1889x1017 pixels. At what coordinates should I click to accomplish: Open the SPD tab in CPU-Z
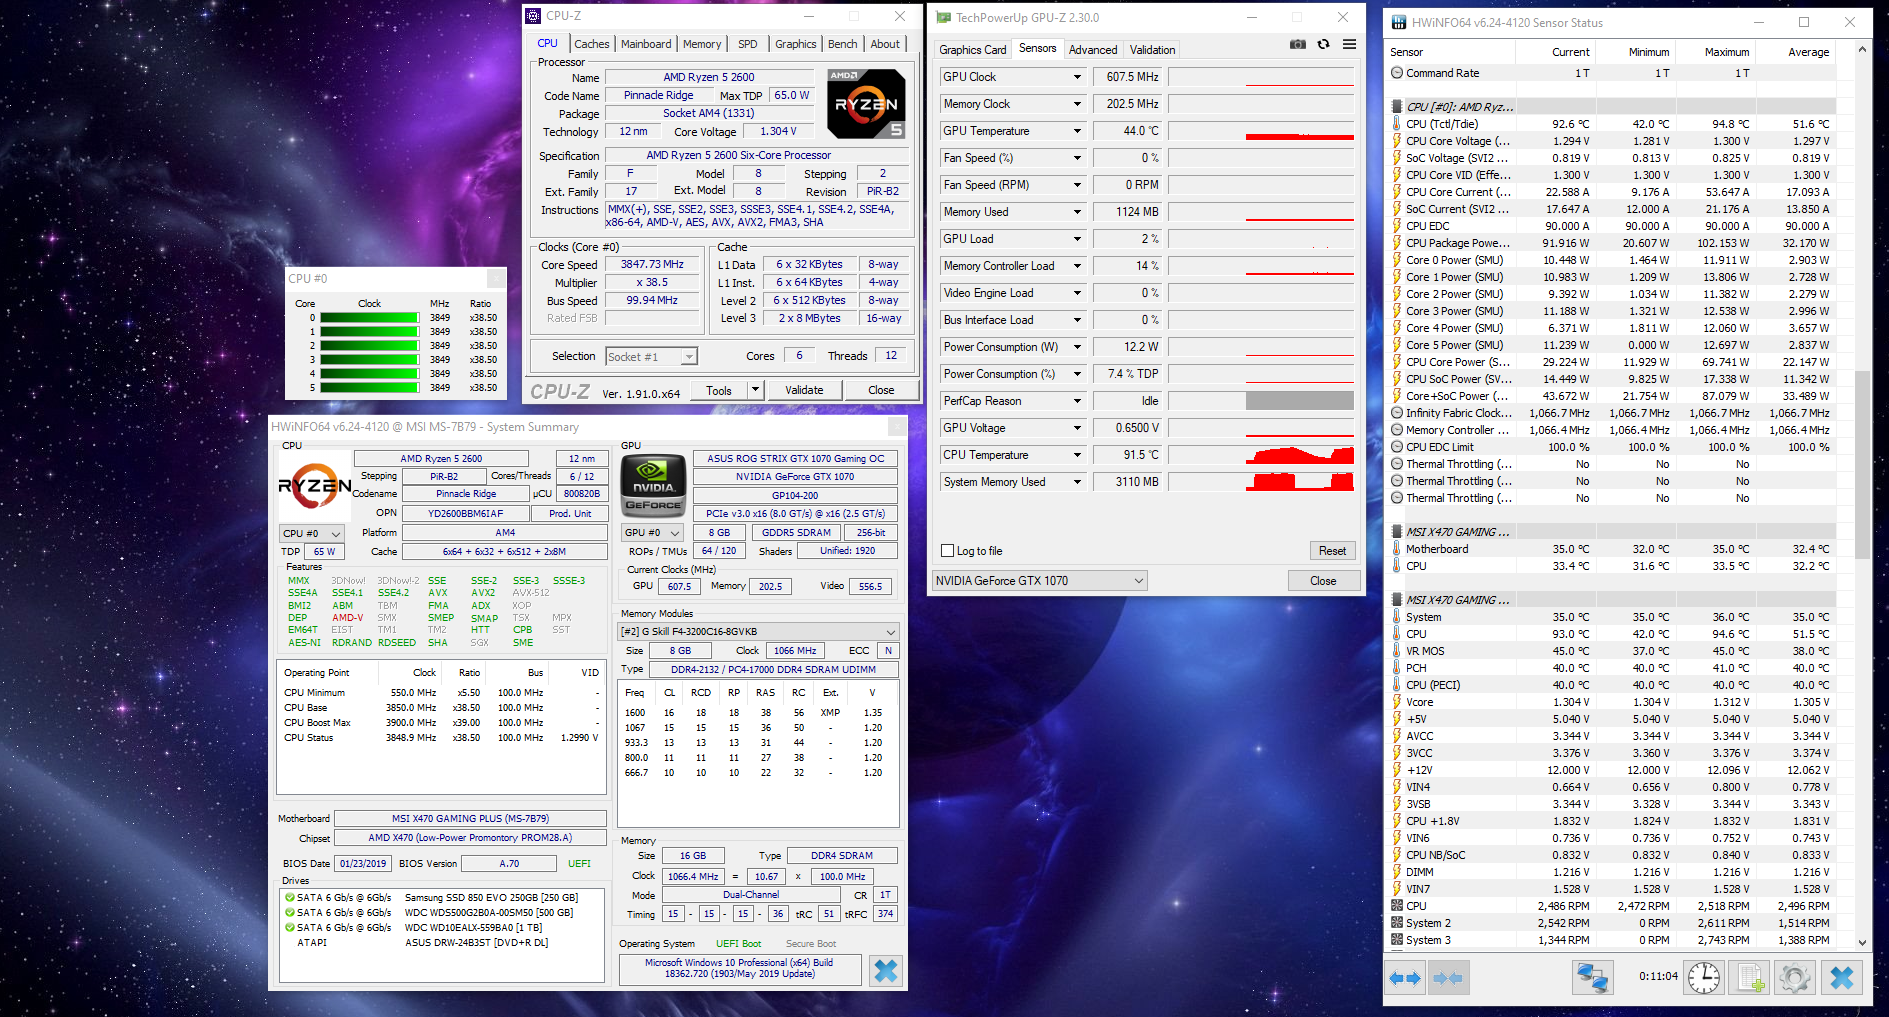coord(748,44)
